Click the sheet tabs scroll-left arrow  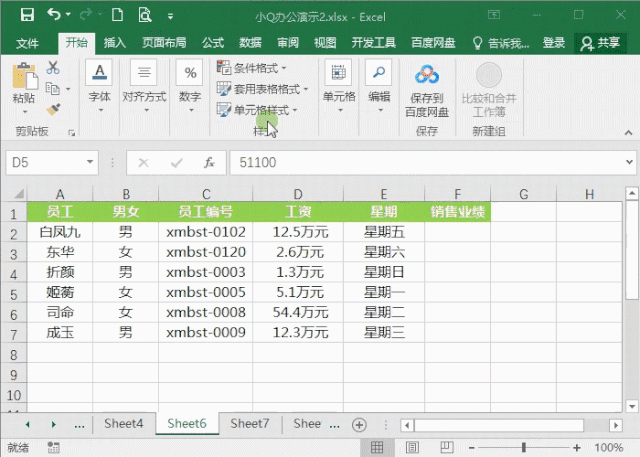point(28,425)
